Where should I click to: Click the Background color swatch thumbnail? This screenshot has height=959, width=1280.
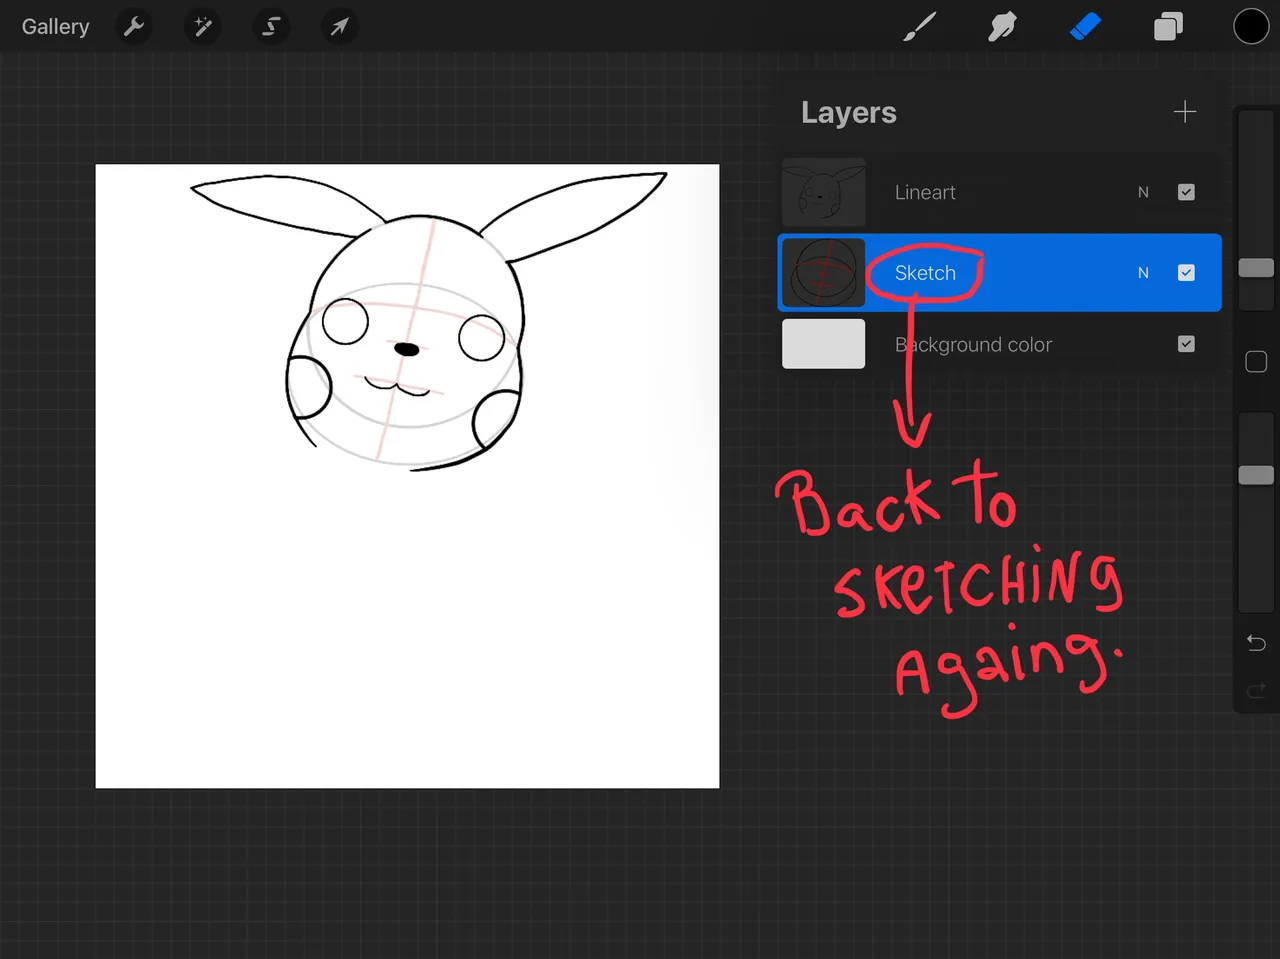coord(823,344)
